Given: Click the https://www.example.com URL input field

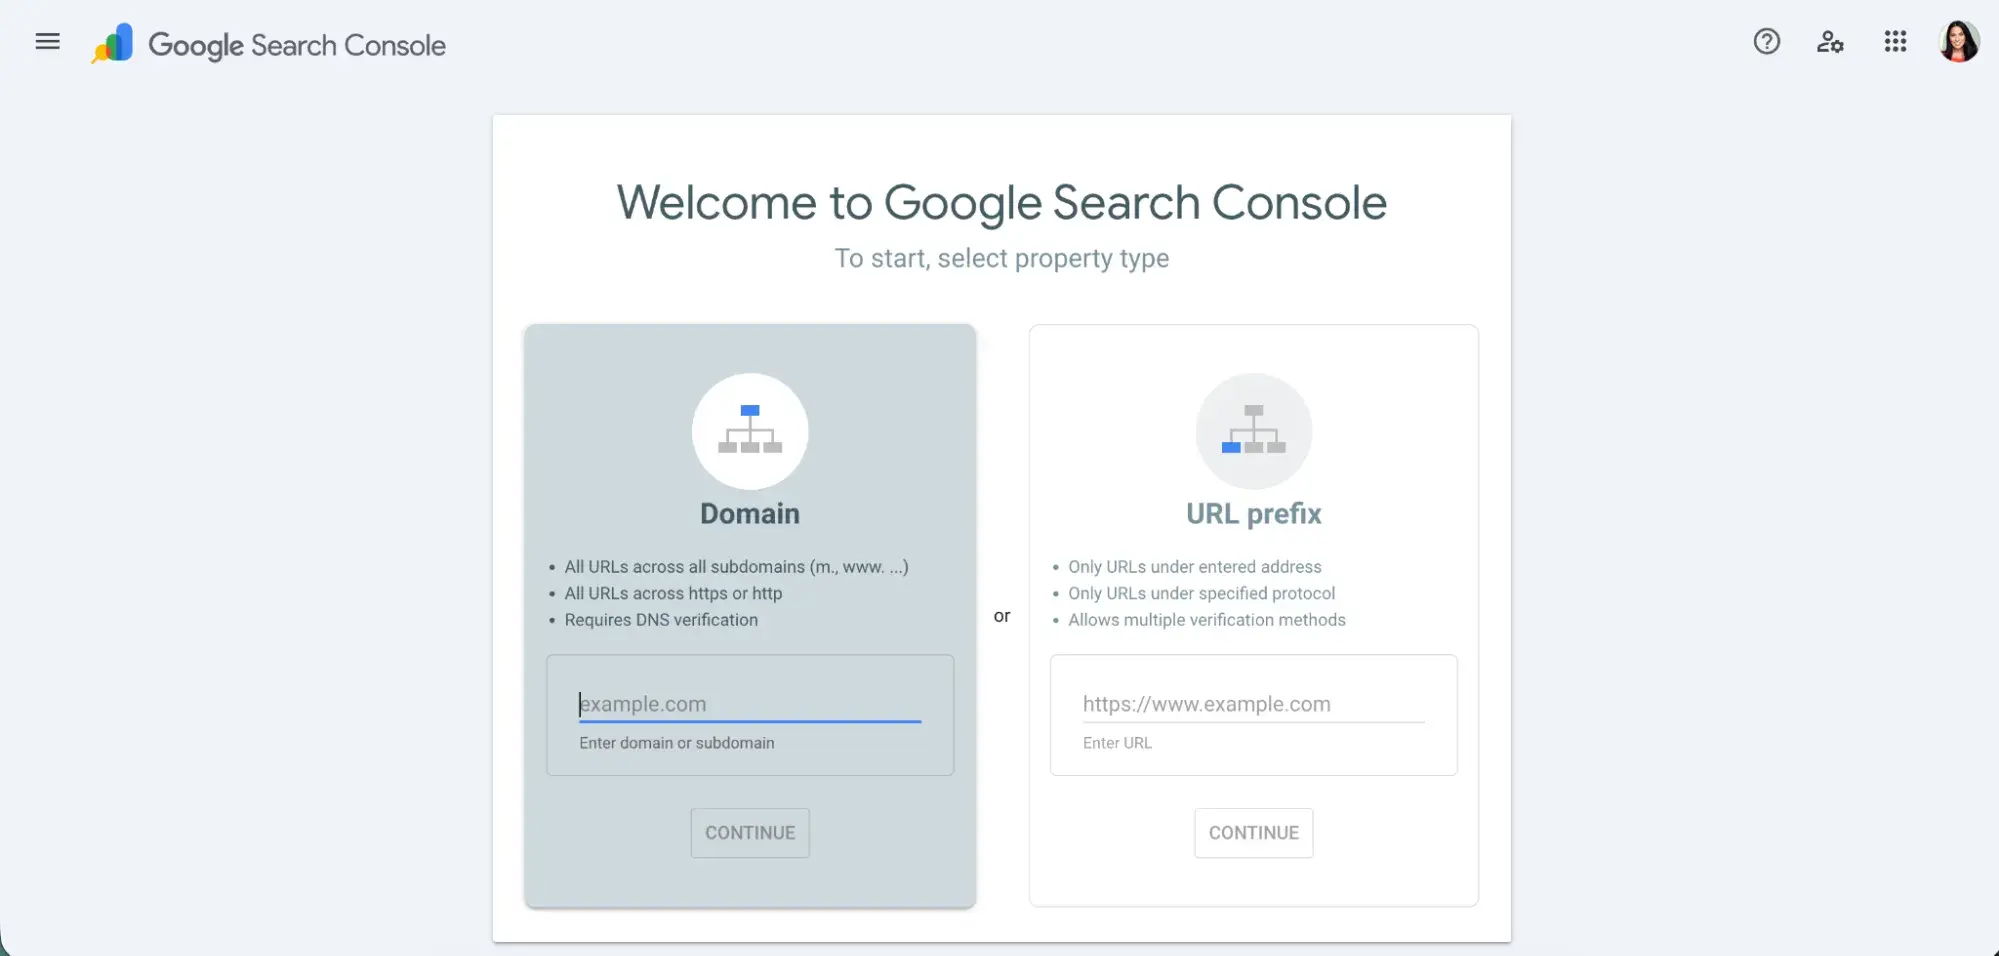Looking at the screenshot, I should point(1253,704).
